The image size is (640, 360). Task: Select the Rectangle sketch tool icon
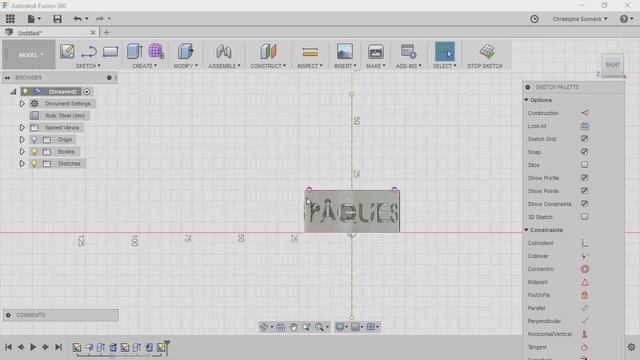pyautogui.click(x=110, y=51)
